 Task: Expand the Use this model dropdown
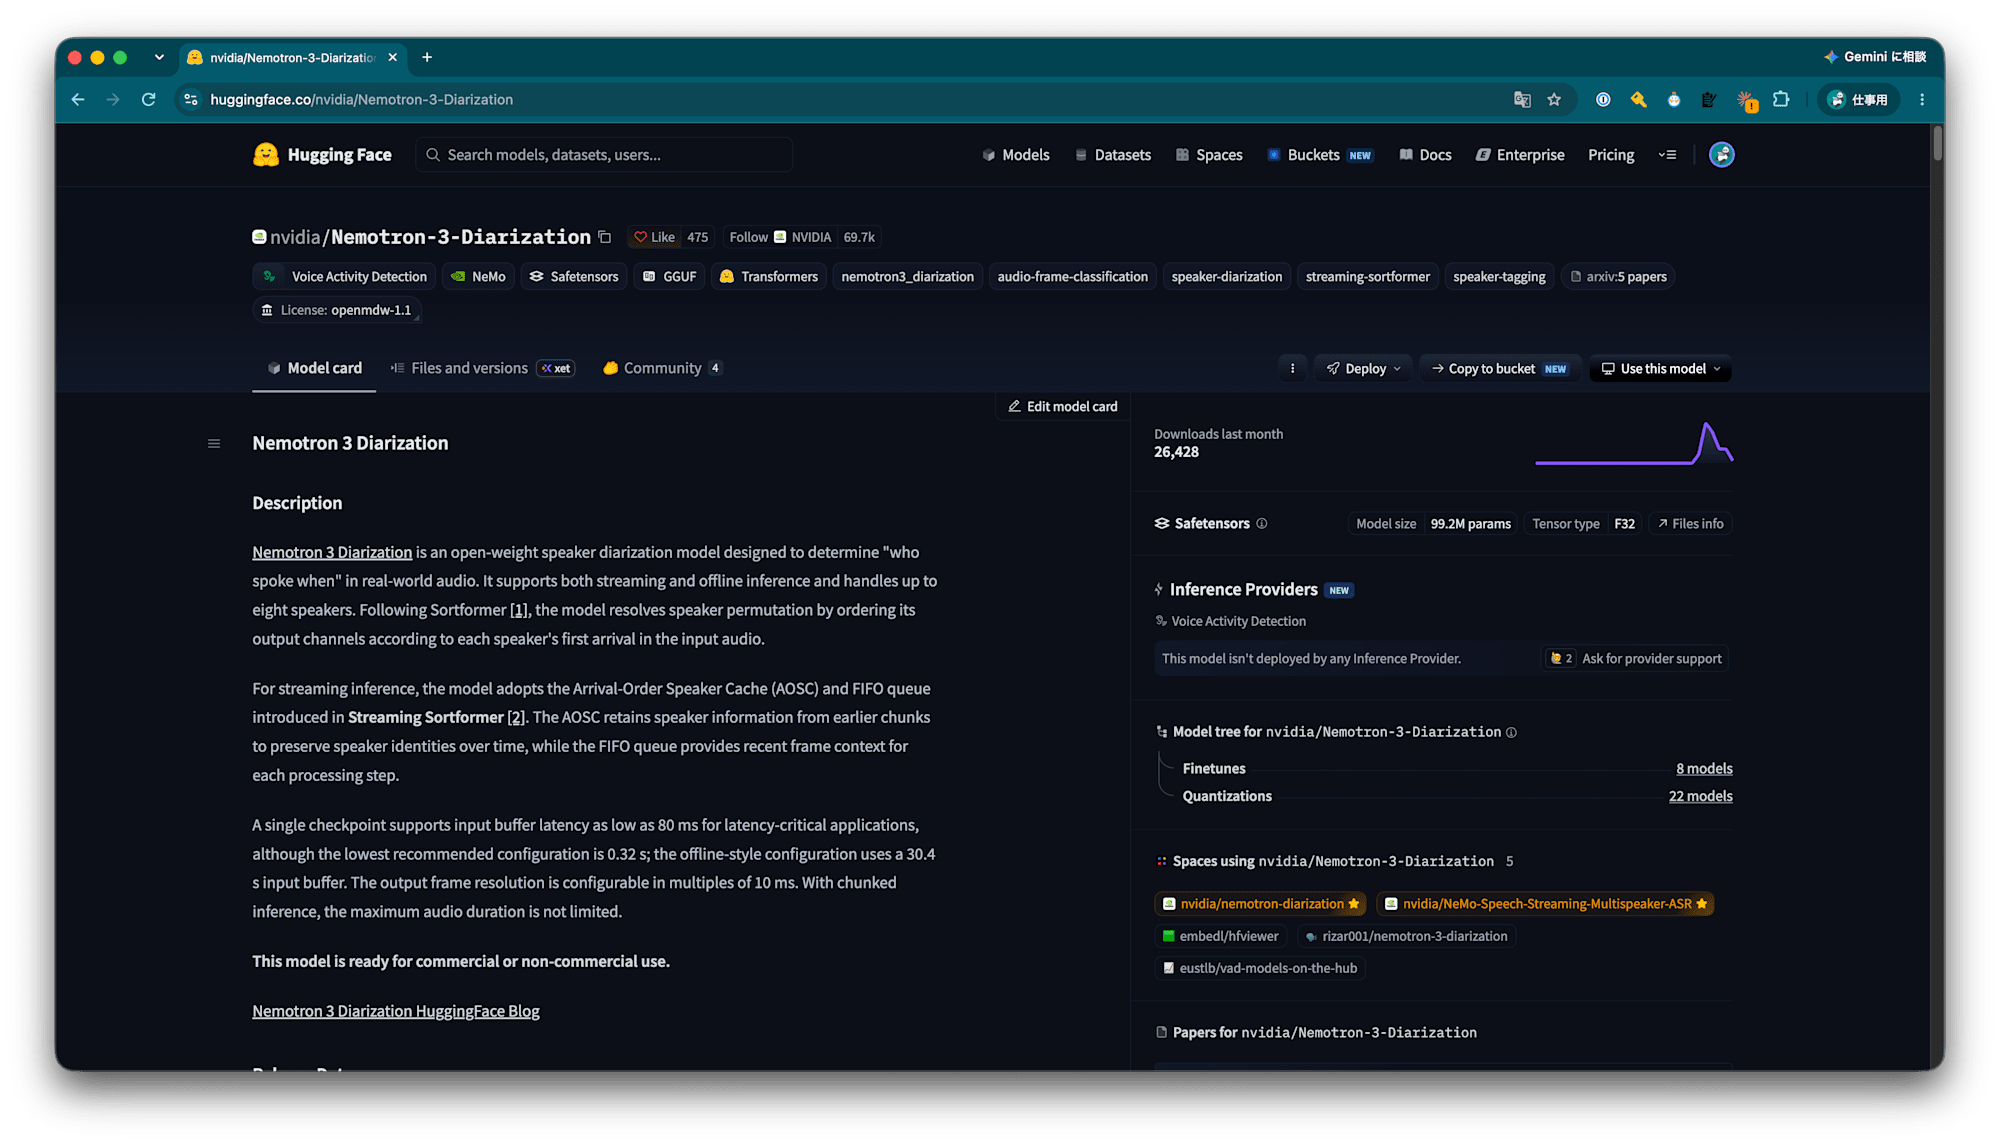(1660, 369)
